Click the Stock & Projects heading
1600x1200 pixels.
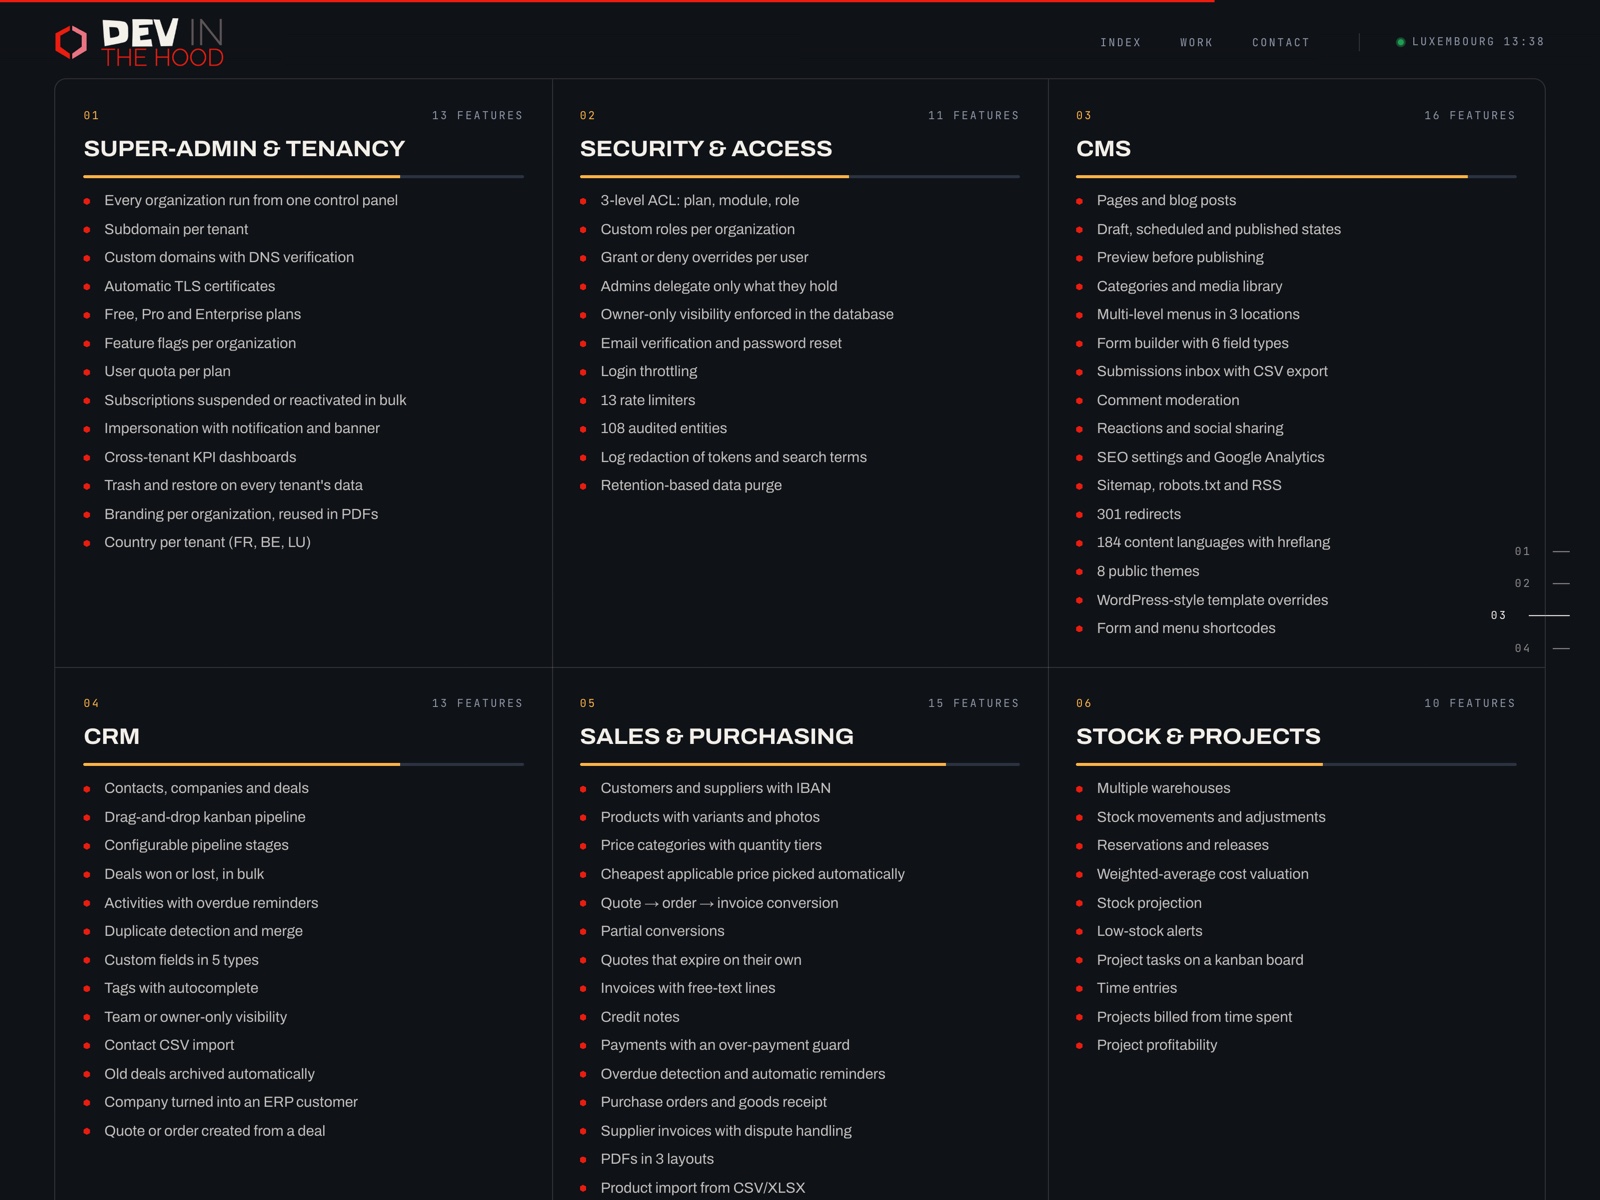1198,737
